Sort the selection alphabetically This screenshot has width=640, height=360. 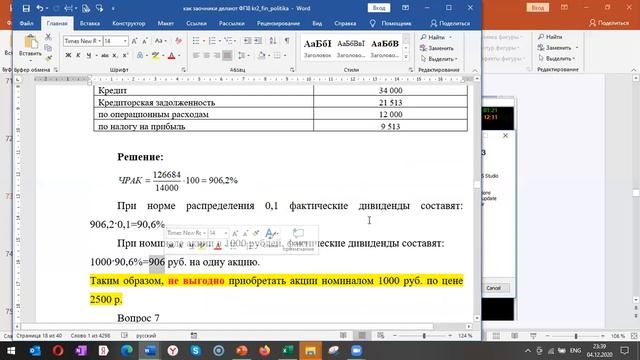click(x=273, y=40)
